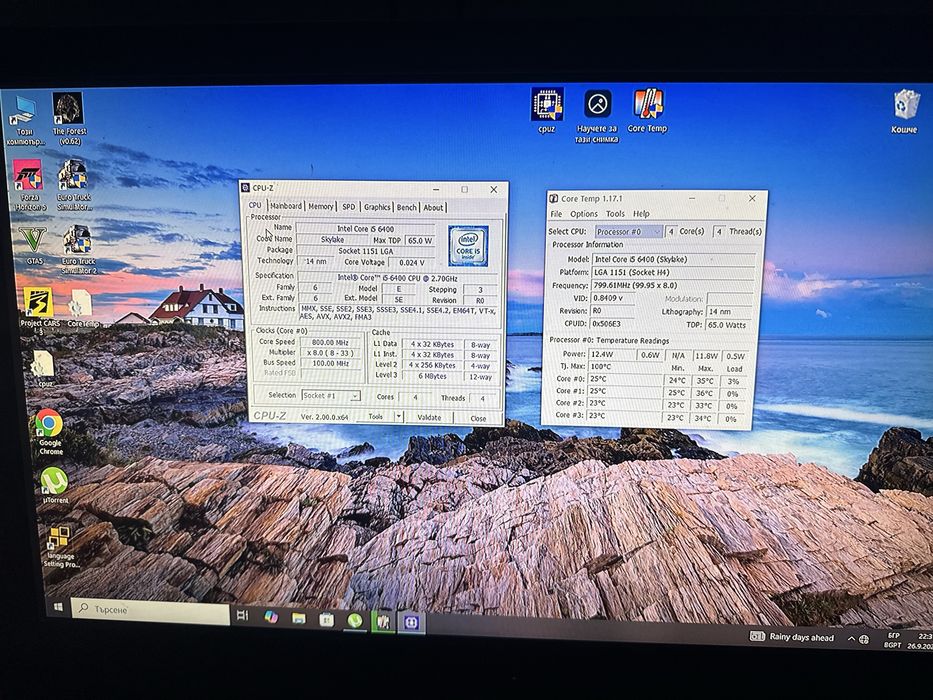The width and height of the screenshot is (933, 700).
Task: Open the Graphics tab in CPU-Z
Action: [377, 207]
